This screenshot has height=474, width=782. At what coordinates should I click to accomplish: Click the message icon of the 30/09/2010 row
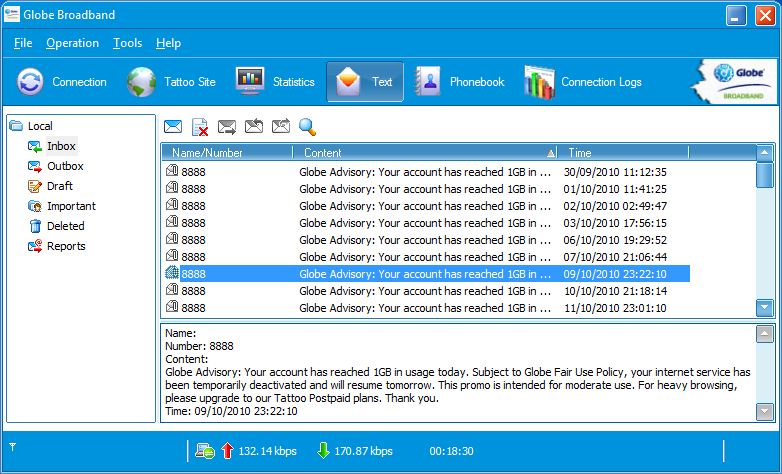pos(172,171)
